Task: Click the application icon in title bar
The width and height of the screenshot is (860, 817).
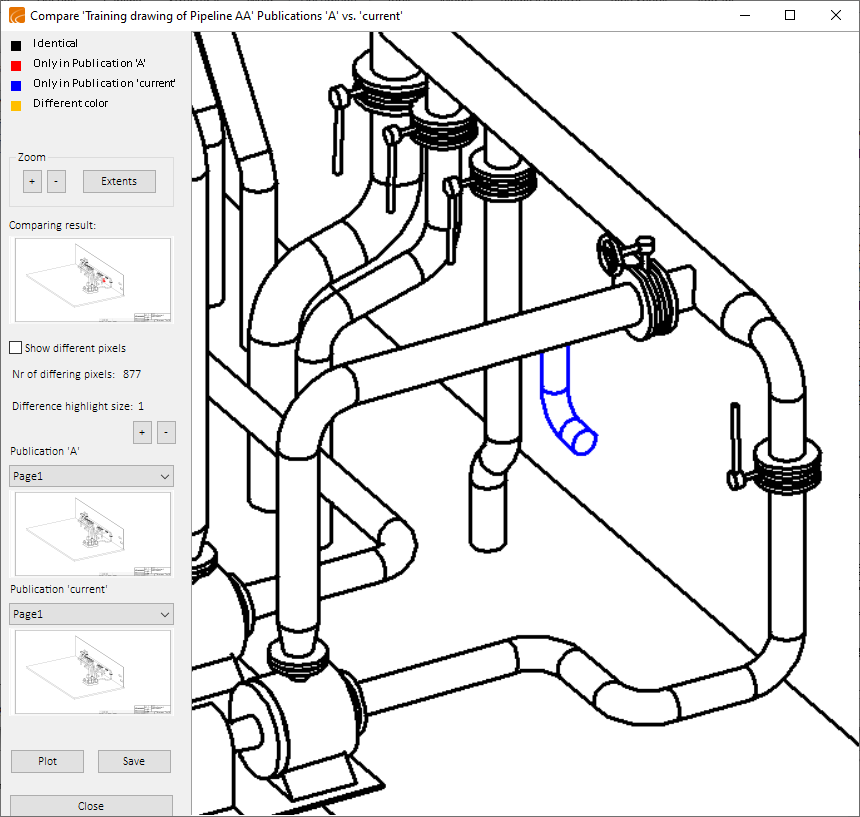Action: (x=16, y=16)
